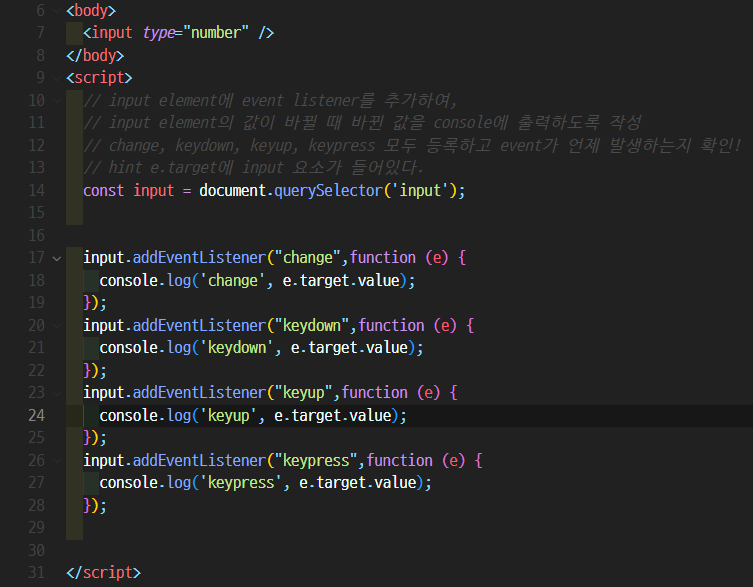Click line number 24 in the gutter

tap(36, 416)
